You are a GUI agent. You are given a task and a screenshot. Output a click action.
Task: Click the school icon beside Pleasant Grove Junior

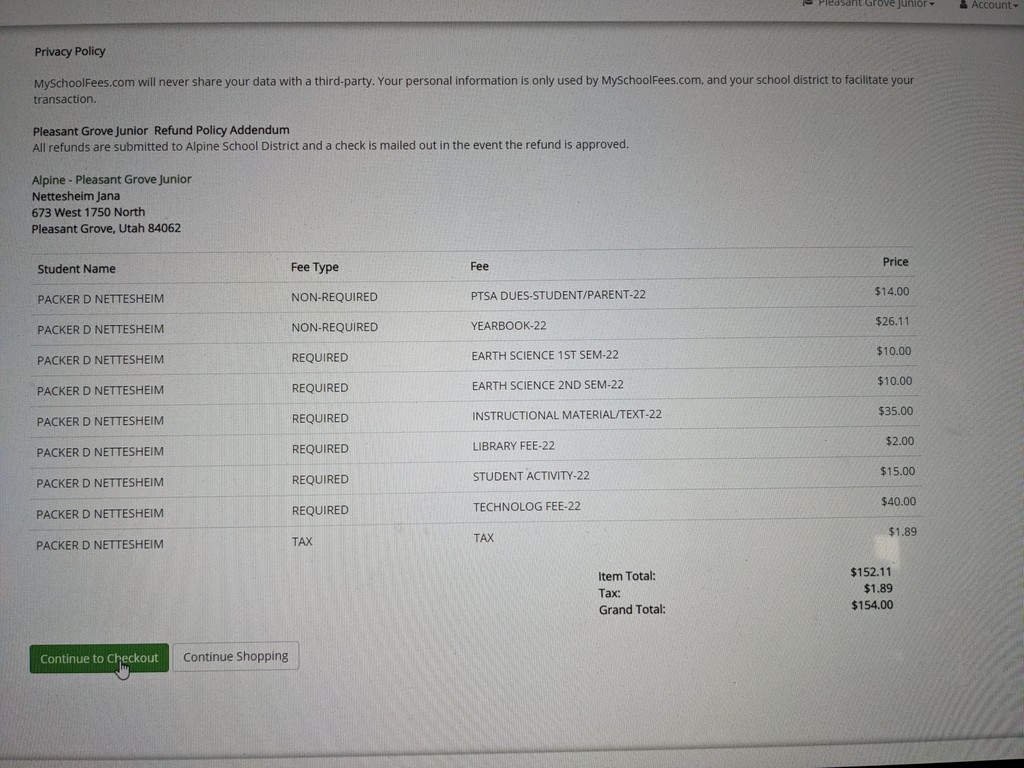click(x=808, y=4)
